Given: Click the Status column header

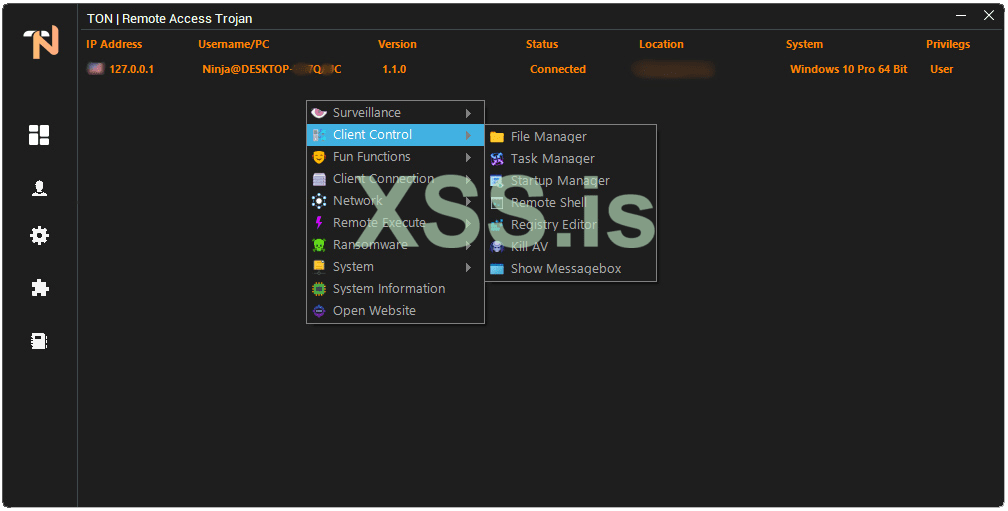Looking at the screenshot, I should point(542,44).
